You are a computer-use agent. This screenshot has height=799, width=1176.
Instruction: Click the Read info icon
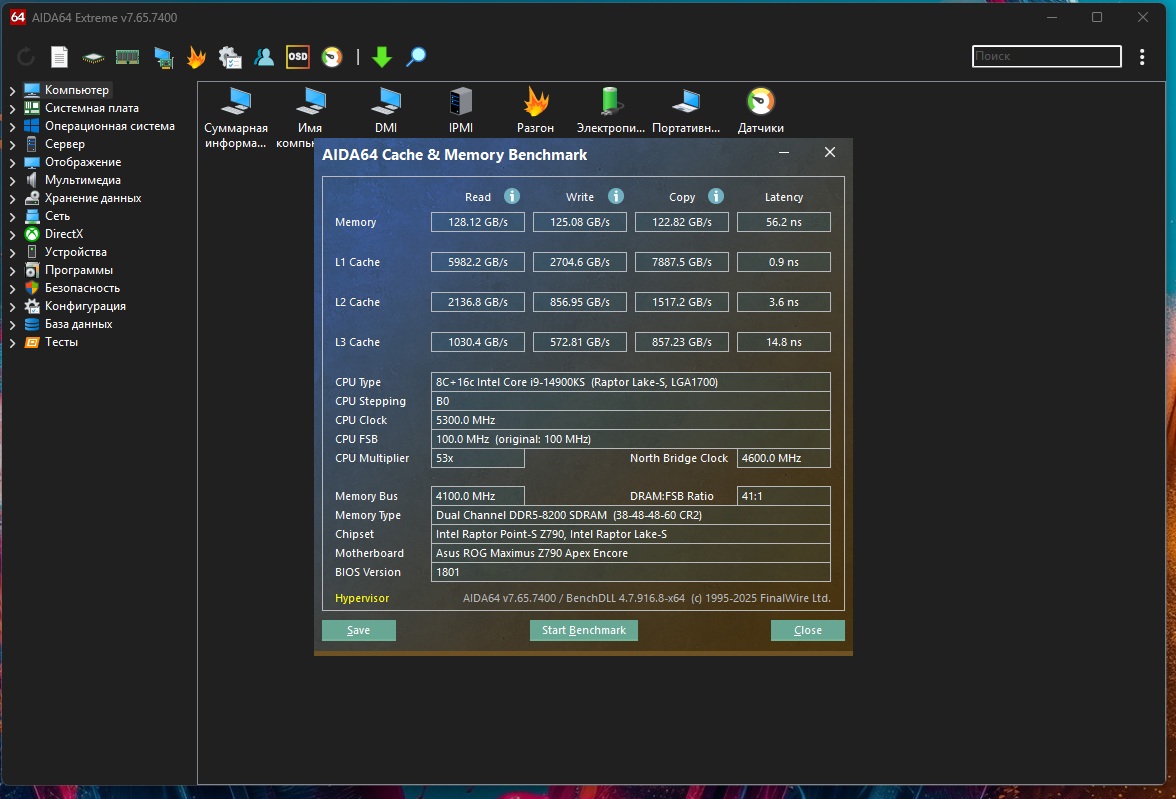(512, 197)
